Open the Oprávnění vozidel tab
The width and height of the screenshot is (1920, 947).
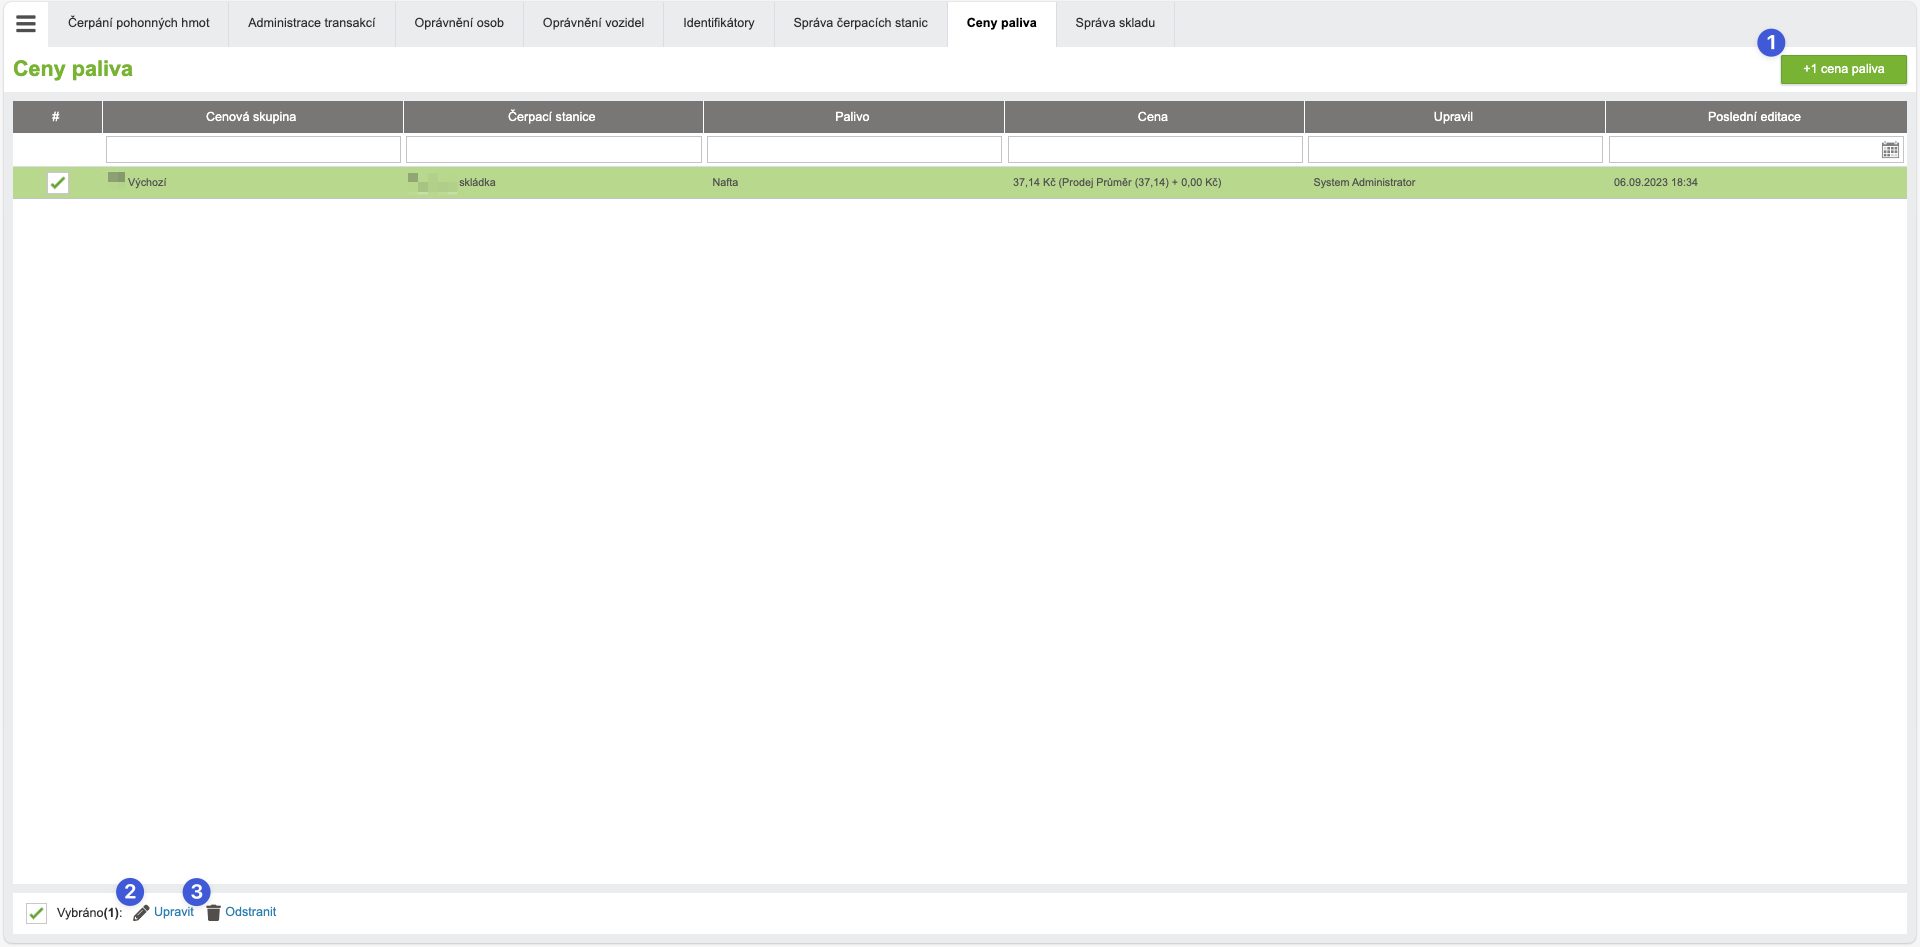click(x=593, y=23)
